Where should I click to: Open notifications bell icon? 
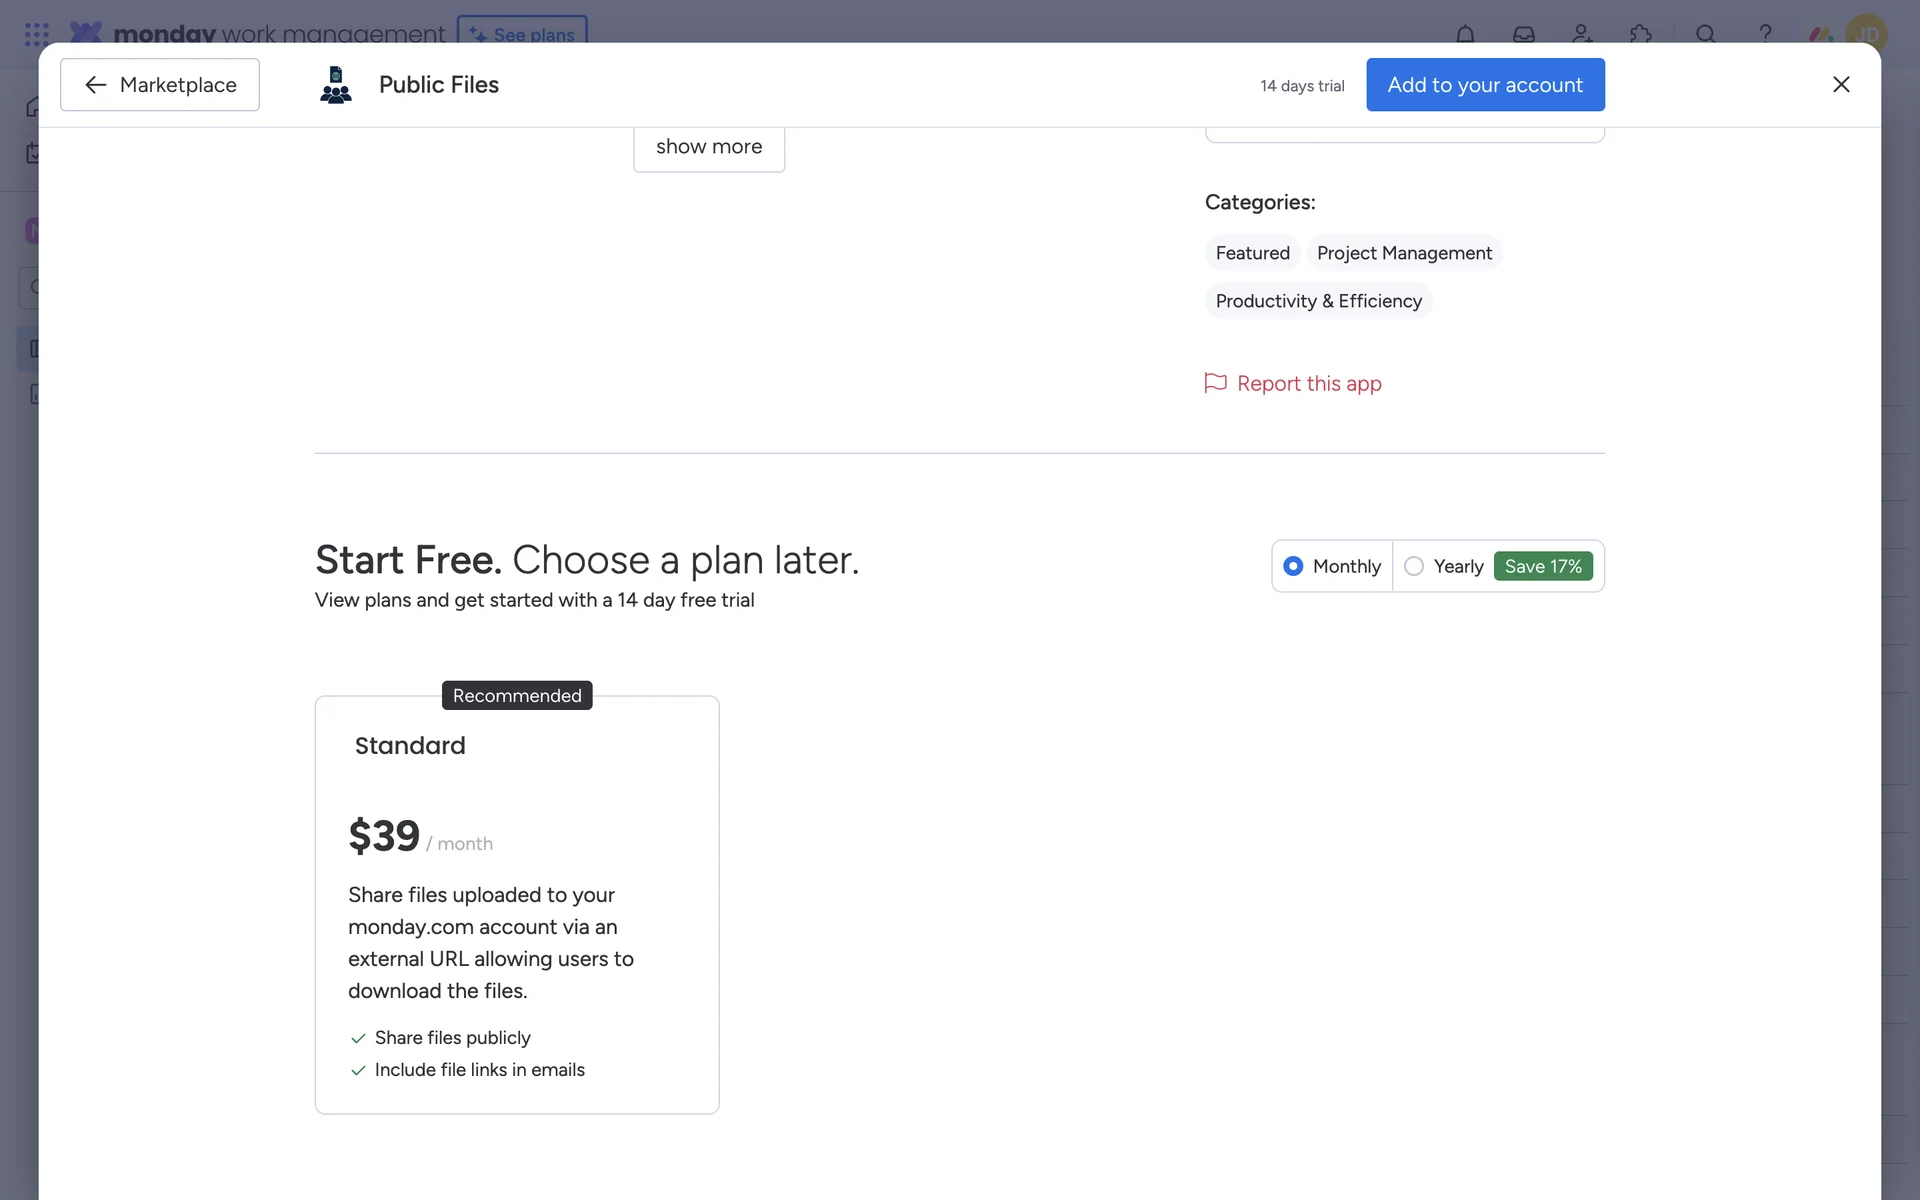tap(1465, 33)
